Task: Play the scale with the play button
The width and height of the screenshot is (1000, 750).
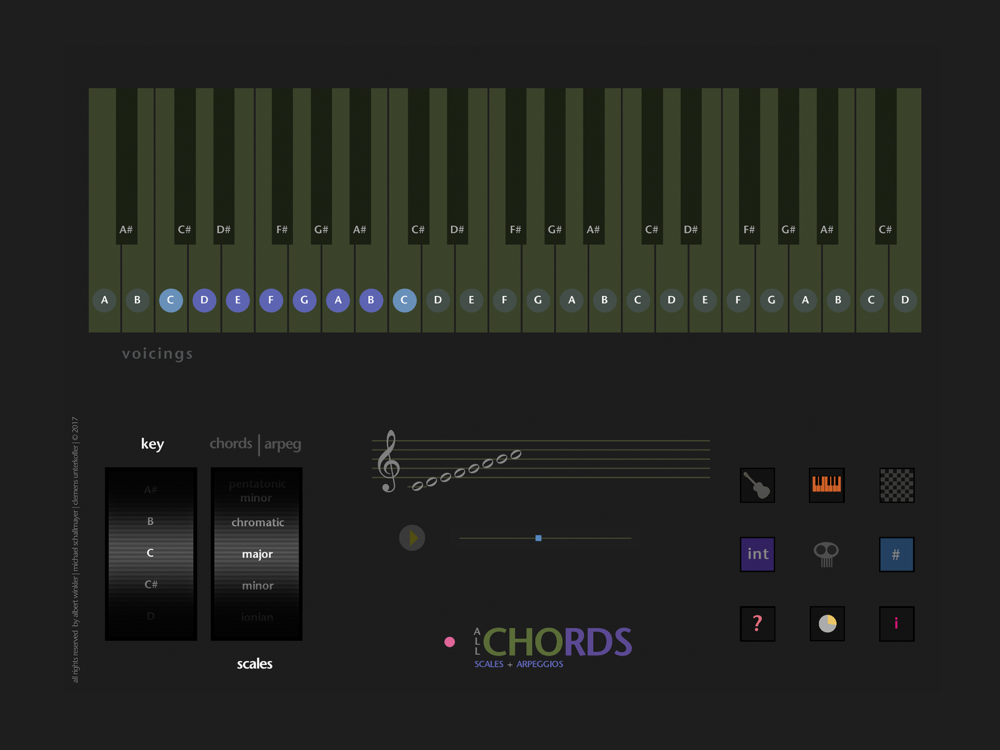Action: pos(412,538)
